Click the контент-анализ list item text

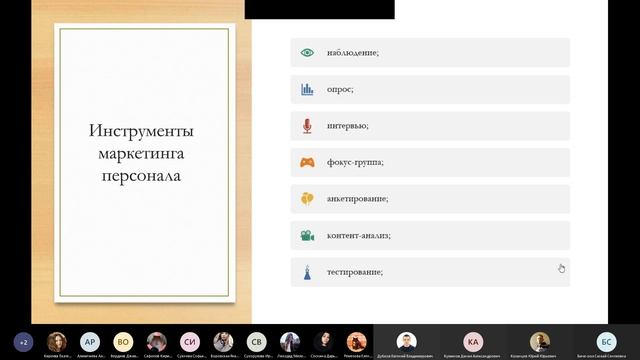[358, 236]
